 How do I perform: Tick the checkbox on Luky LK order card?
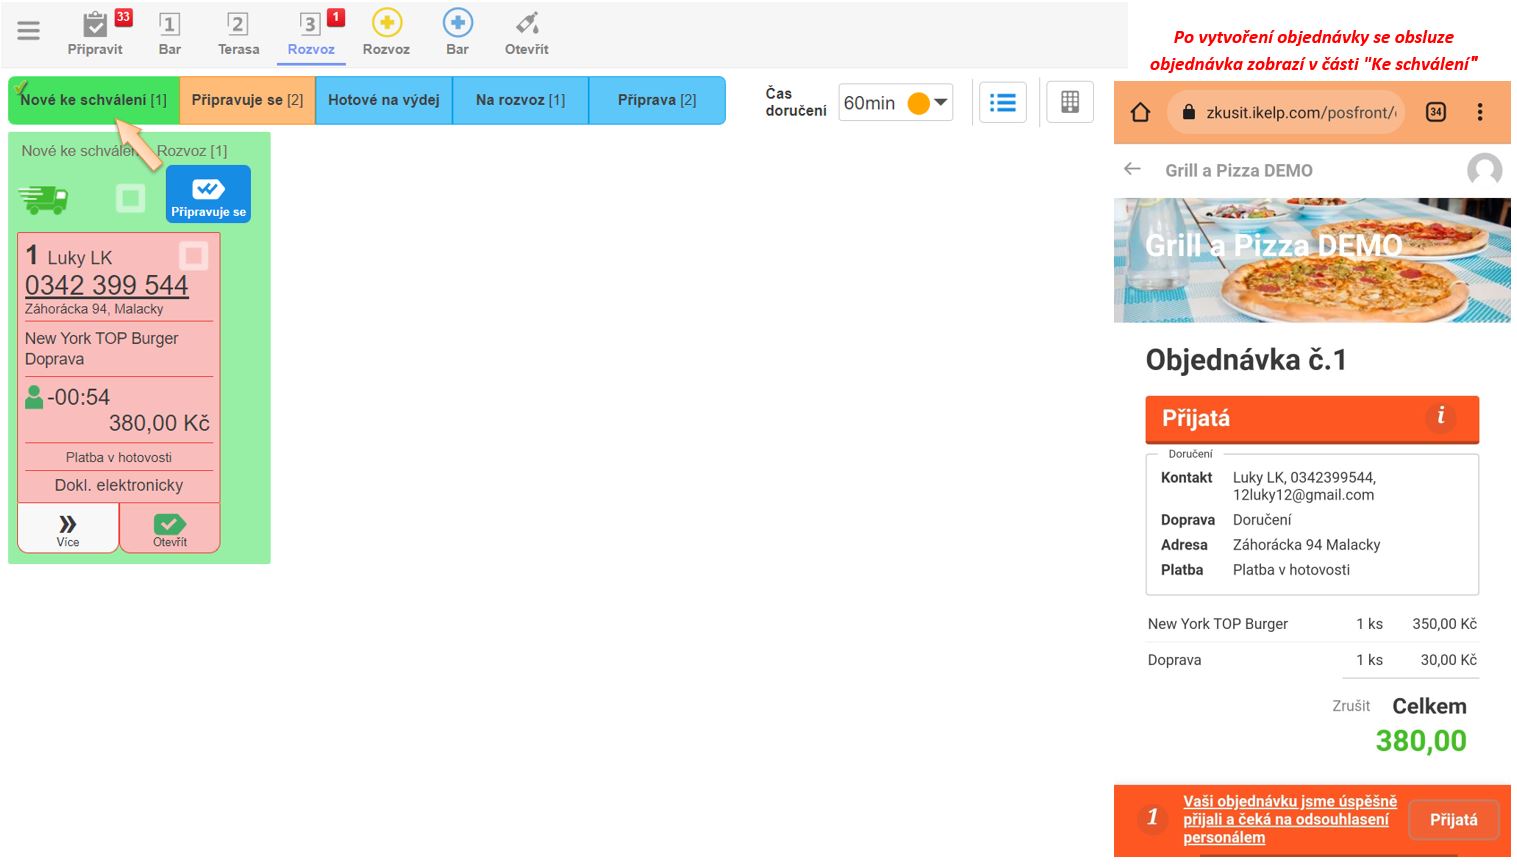pos(194,256)
